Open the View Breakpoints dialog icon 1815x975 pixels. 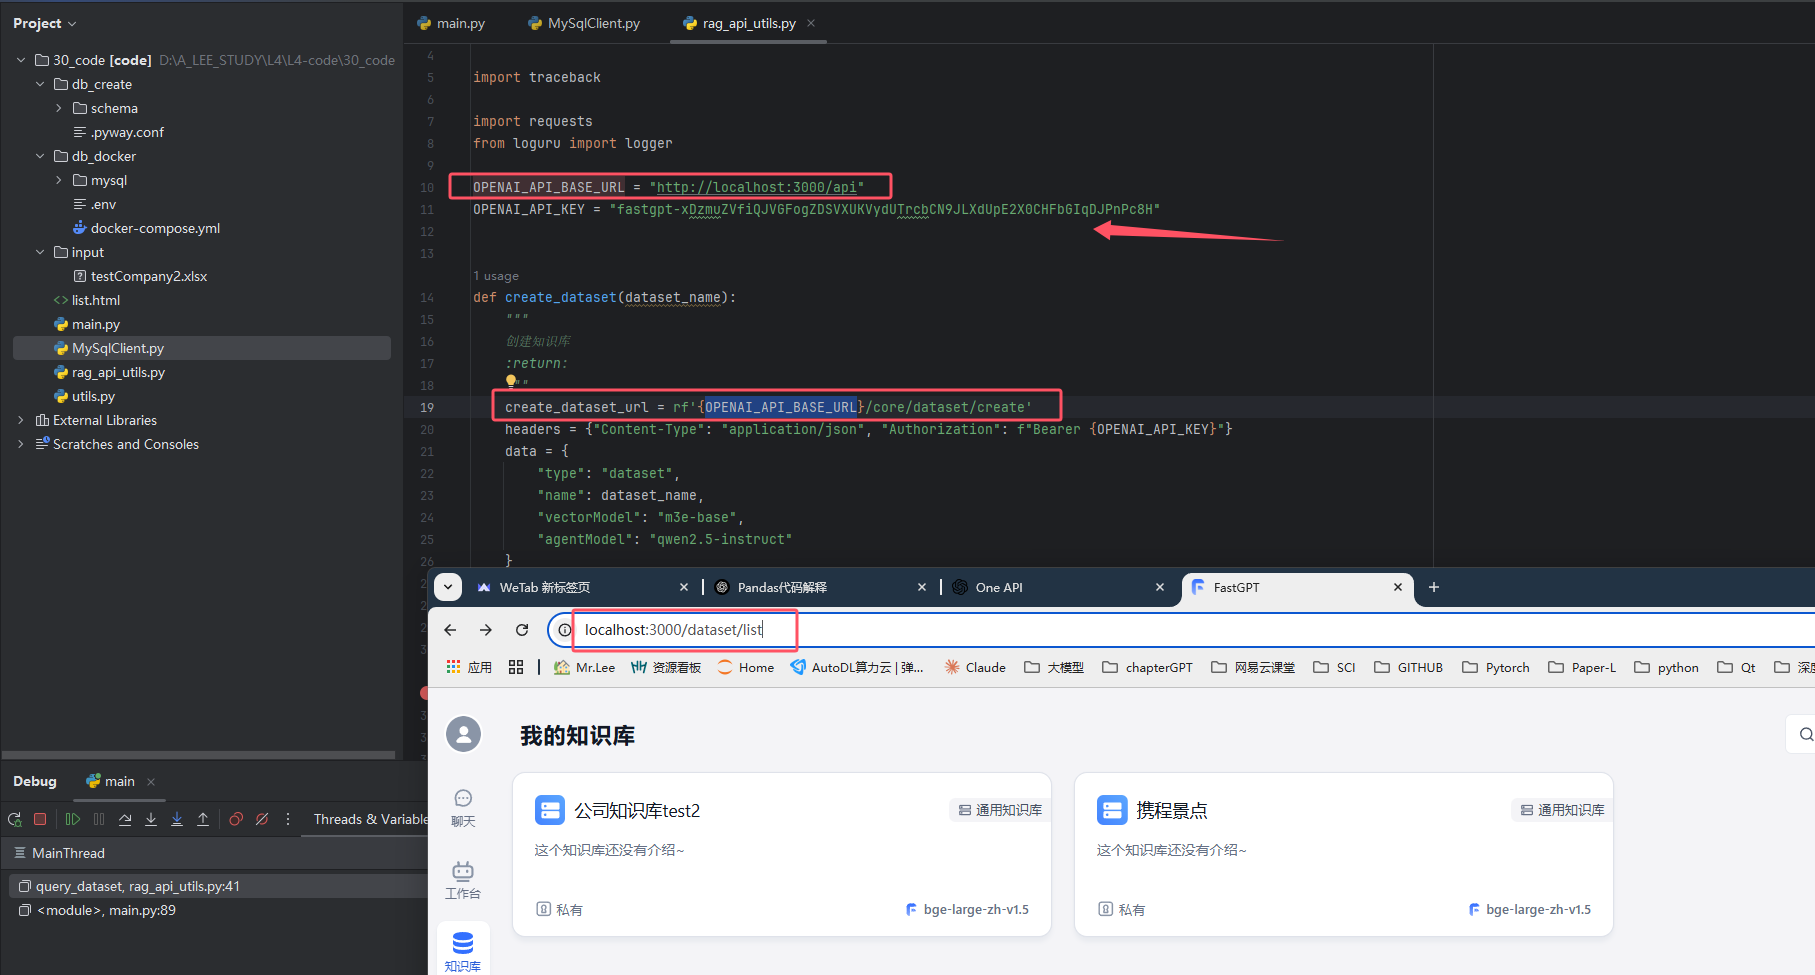point(236,819)
